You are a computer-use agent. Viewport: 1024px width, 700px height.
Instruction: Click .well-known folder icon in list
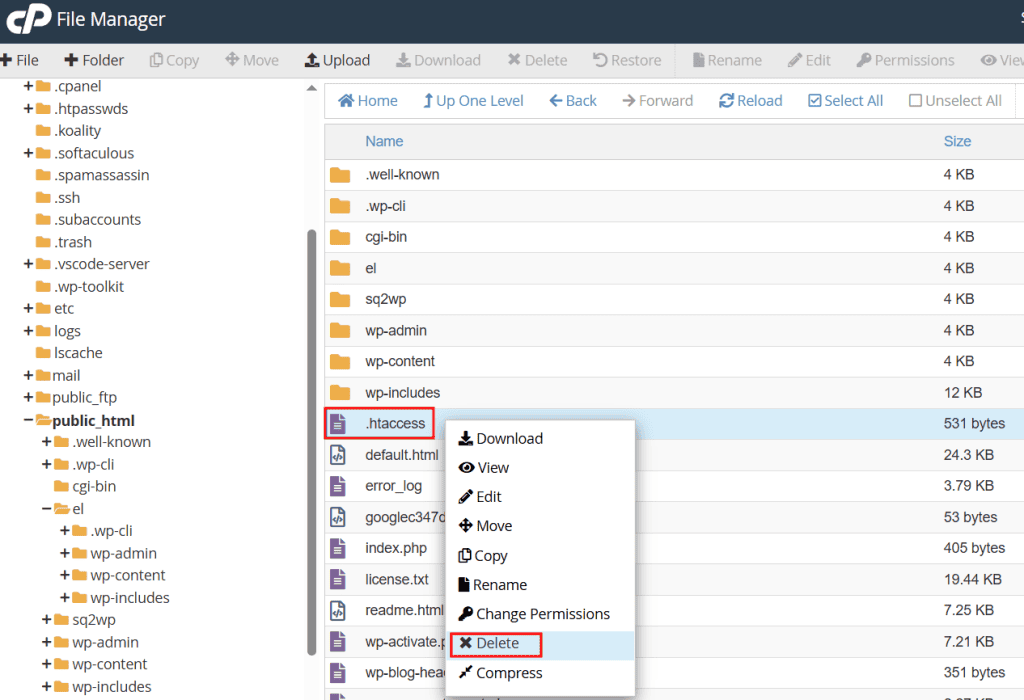(x=340, y=175)
